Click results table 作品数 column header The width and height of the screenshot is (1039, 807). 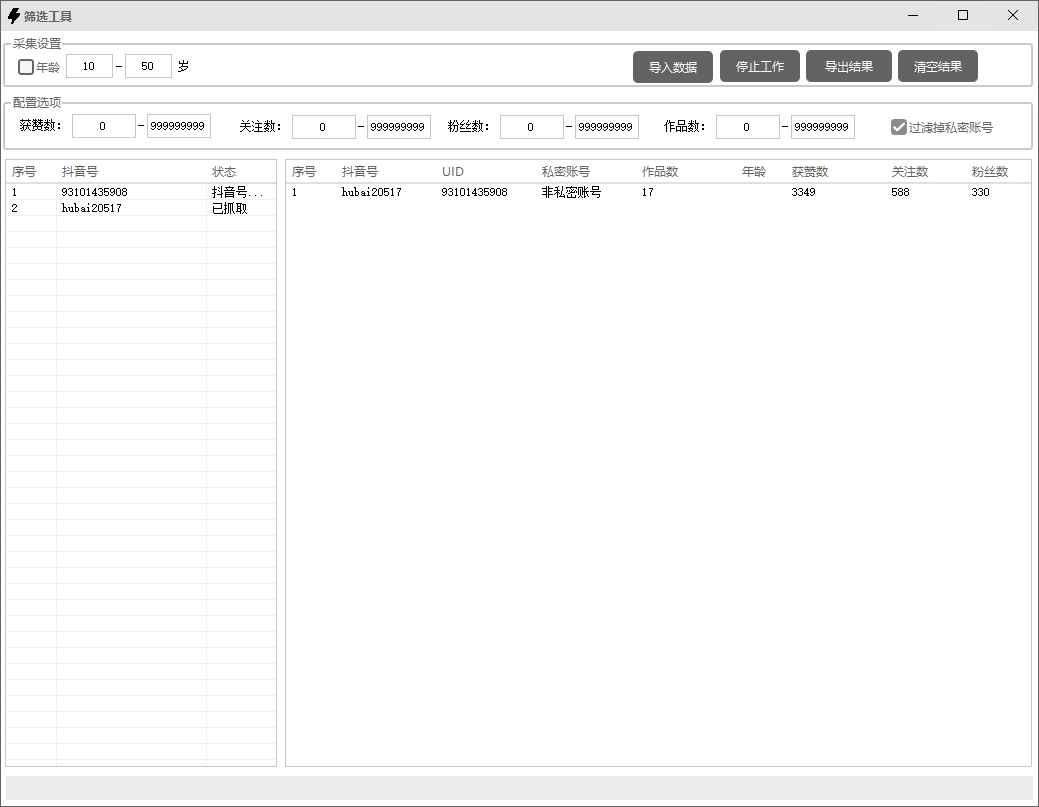point(686,172)
